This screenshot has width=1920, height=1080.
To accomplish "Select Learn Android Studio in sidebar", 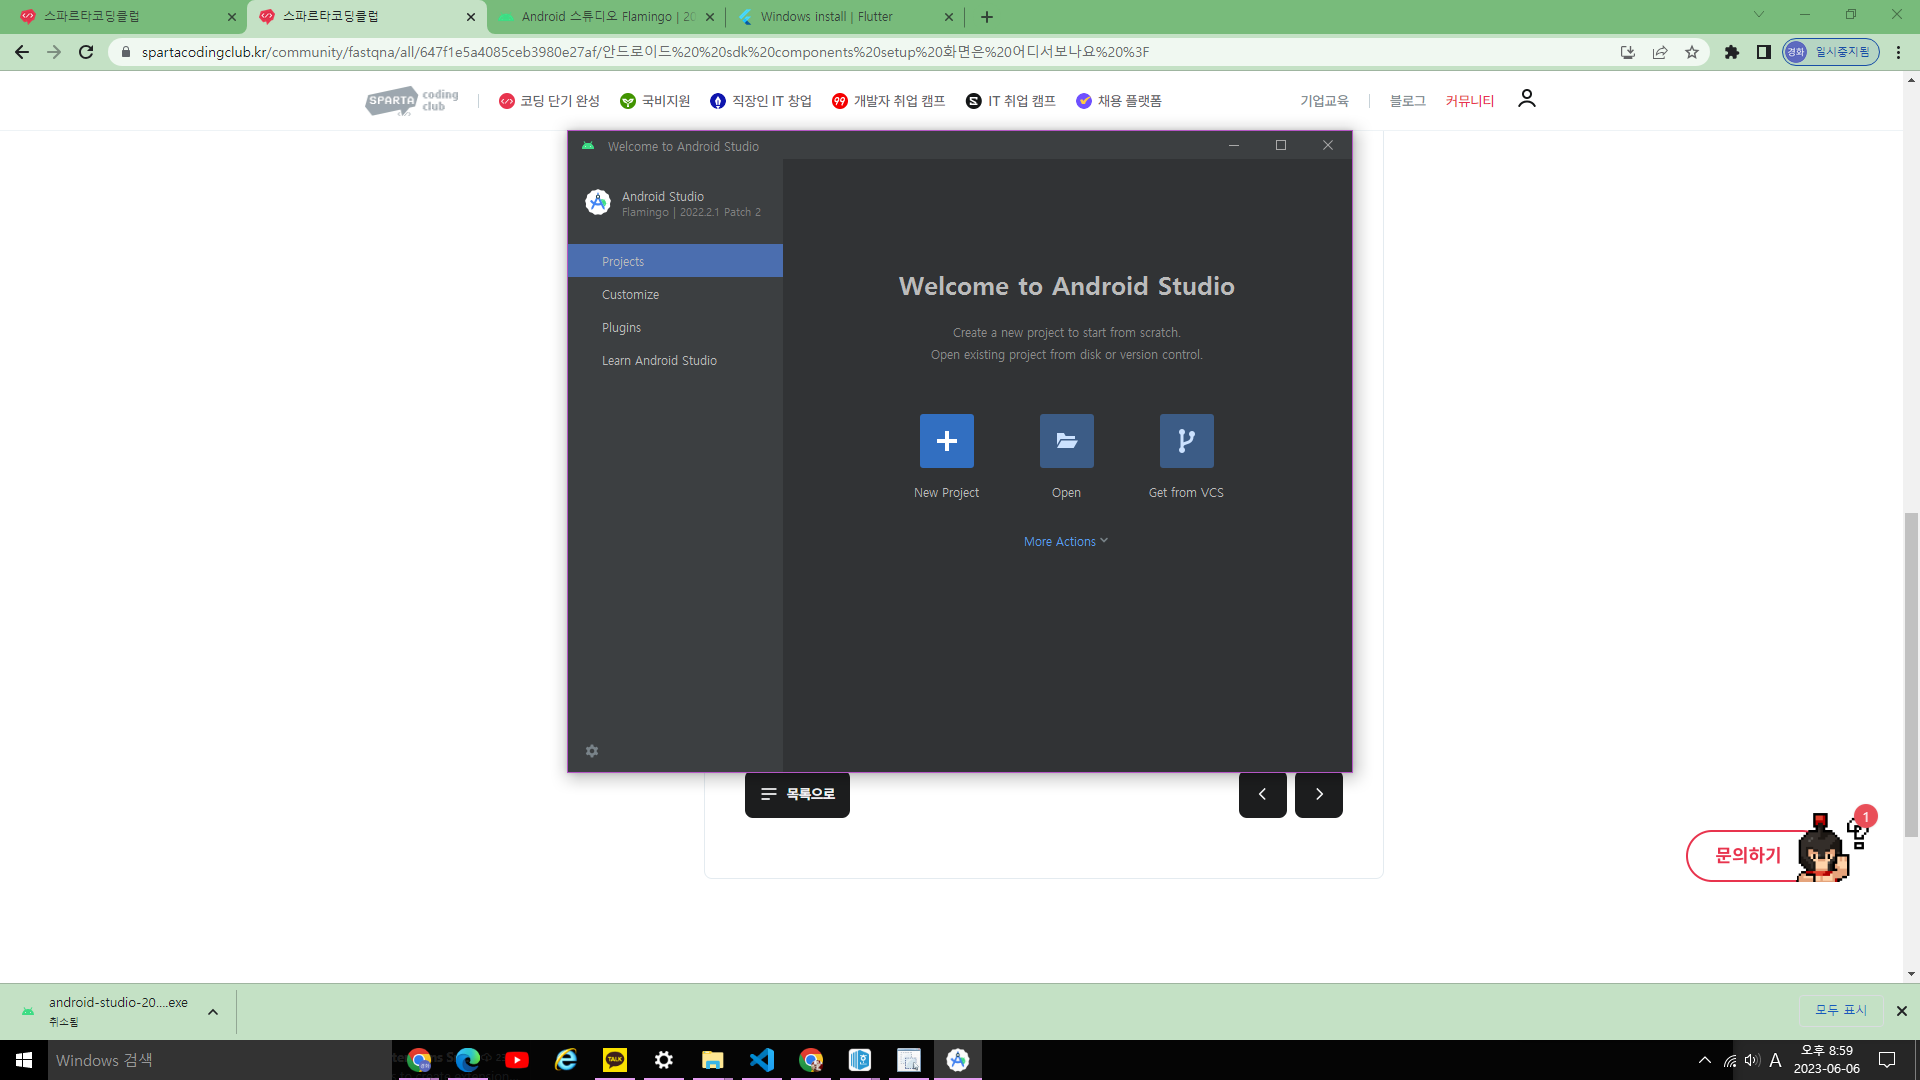I will 675,360.
